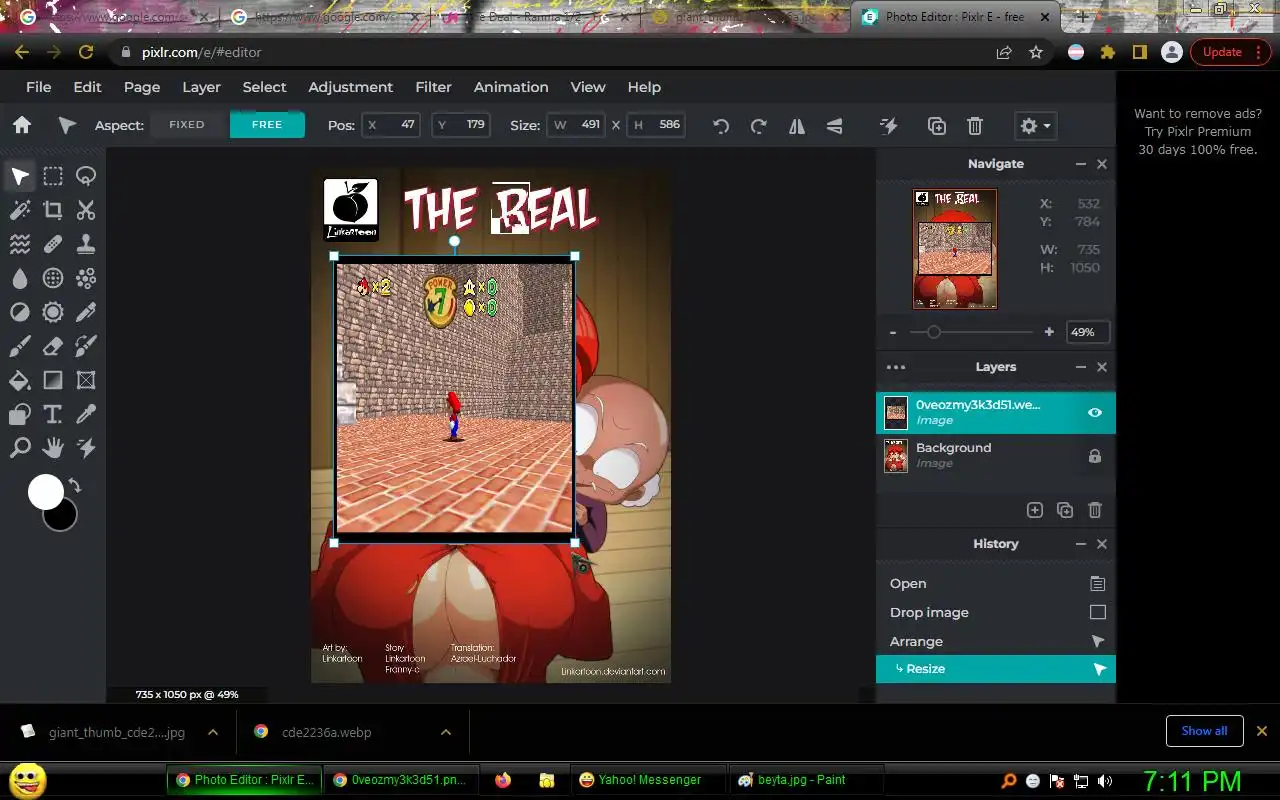Select the Marquee select tool
This screenshot has width=1280, height=800.
coord(53,177)
